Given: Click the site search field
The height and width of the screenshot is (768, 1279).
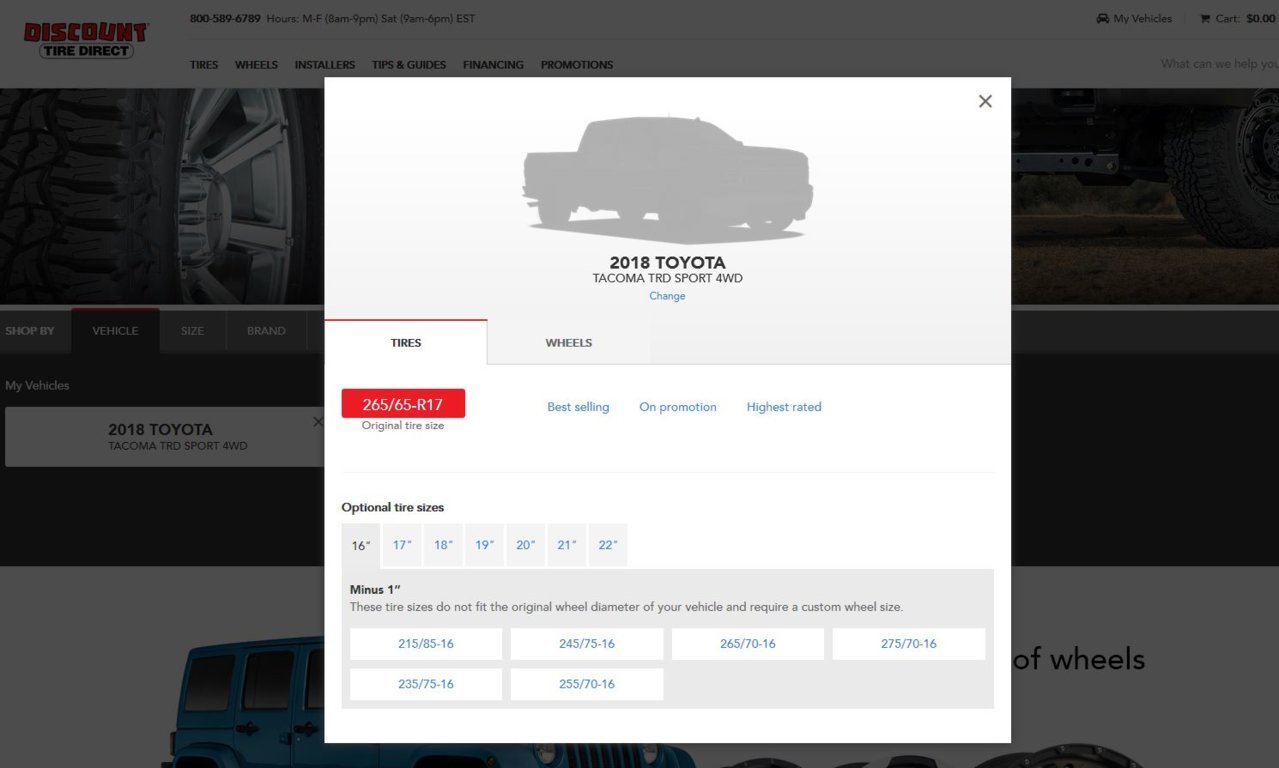Looking at the screenshot, I should tap(1219, 64).
